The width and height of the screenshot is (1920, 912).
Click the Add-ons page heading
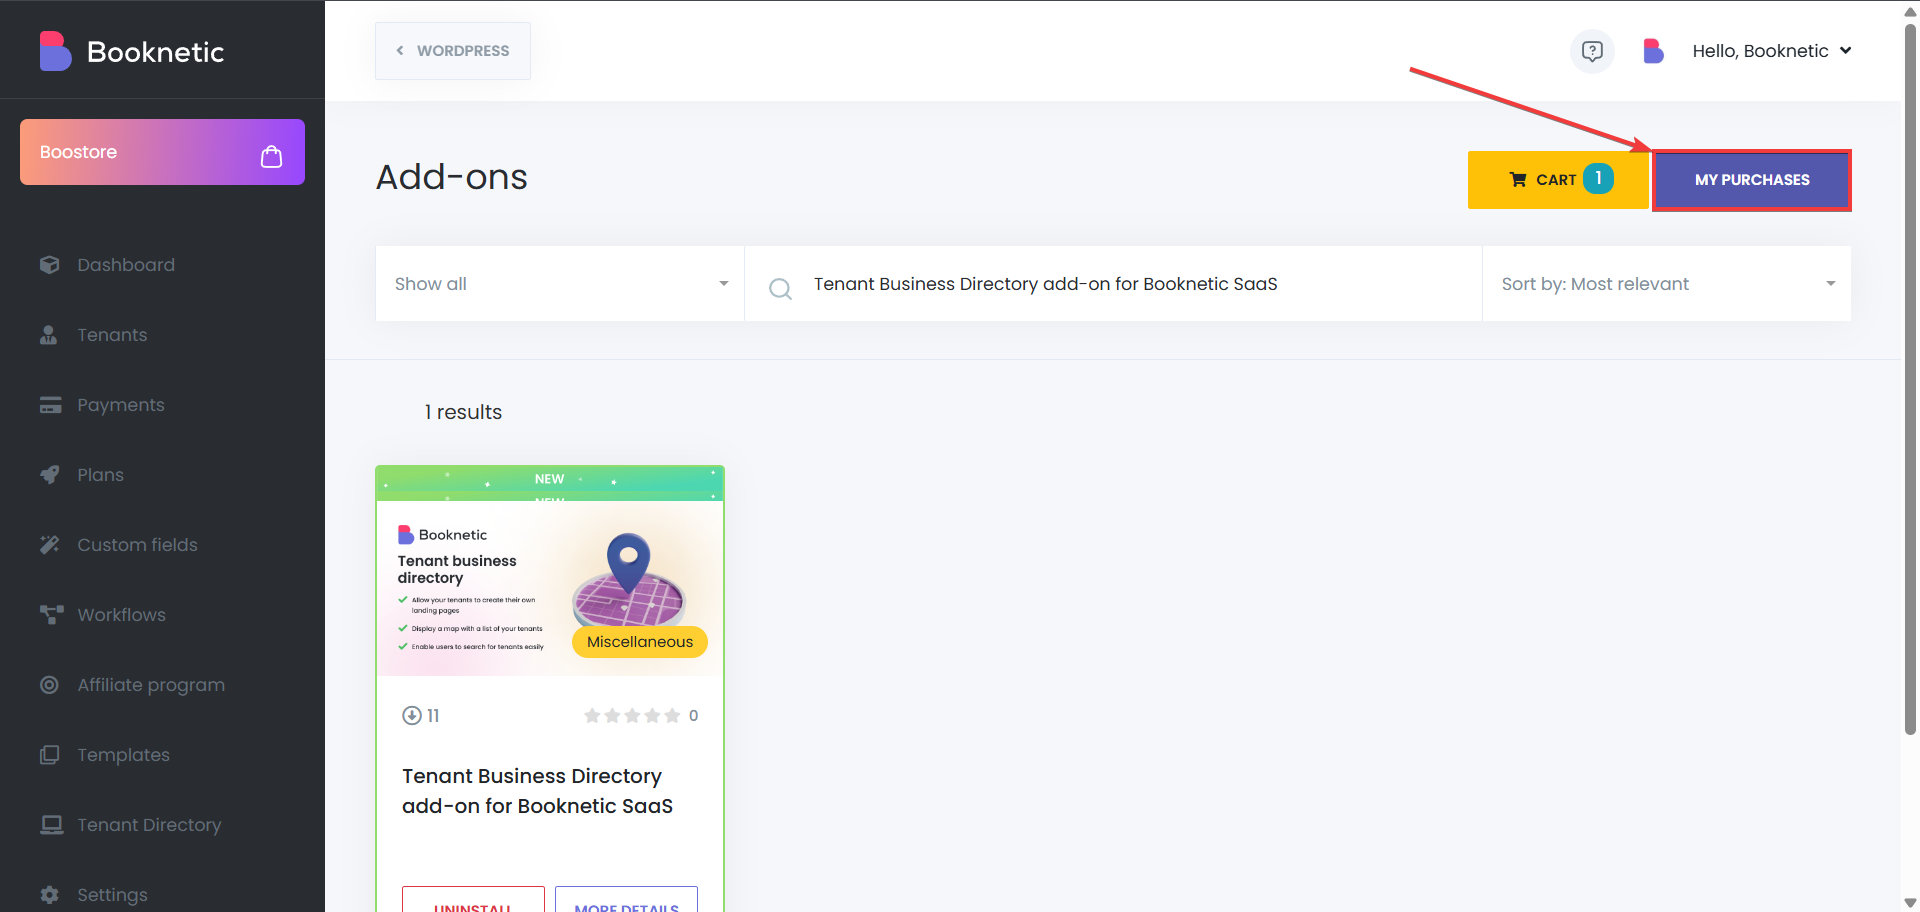pos(452,177)
